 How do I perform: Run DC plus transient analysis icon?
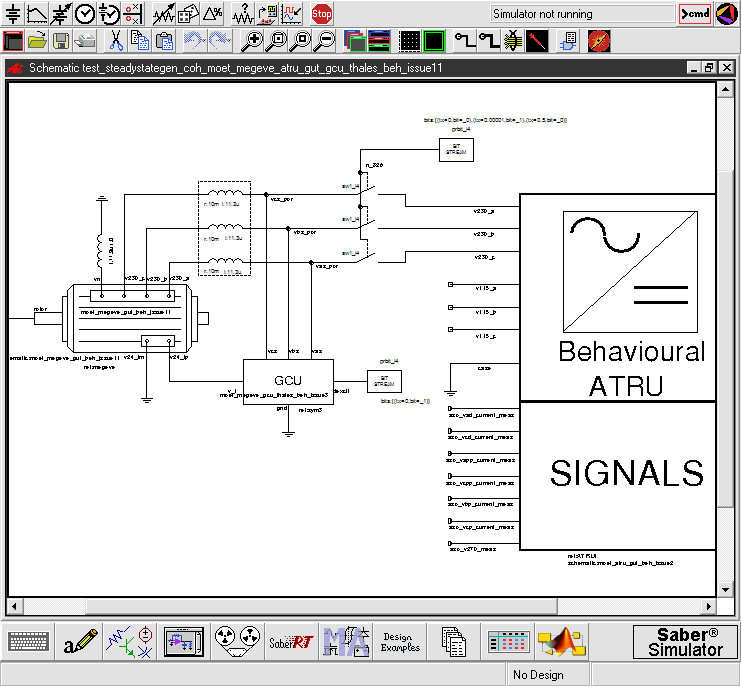coord(109,14)
